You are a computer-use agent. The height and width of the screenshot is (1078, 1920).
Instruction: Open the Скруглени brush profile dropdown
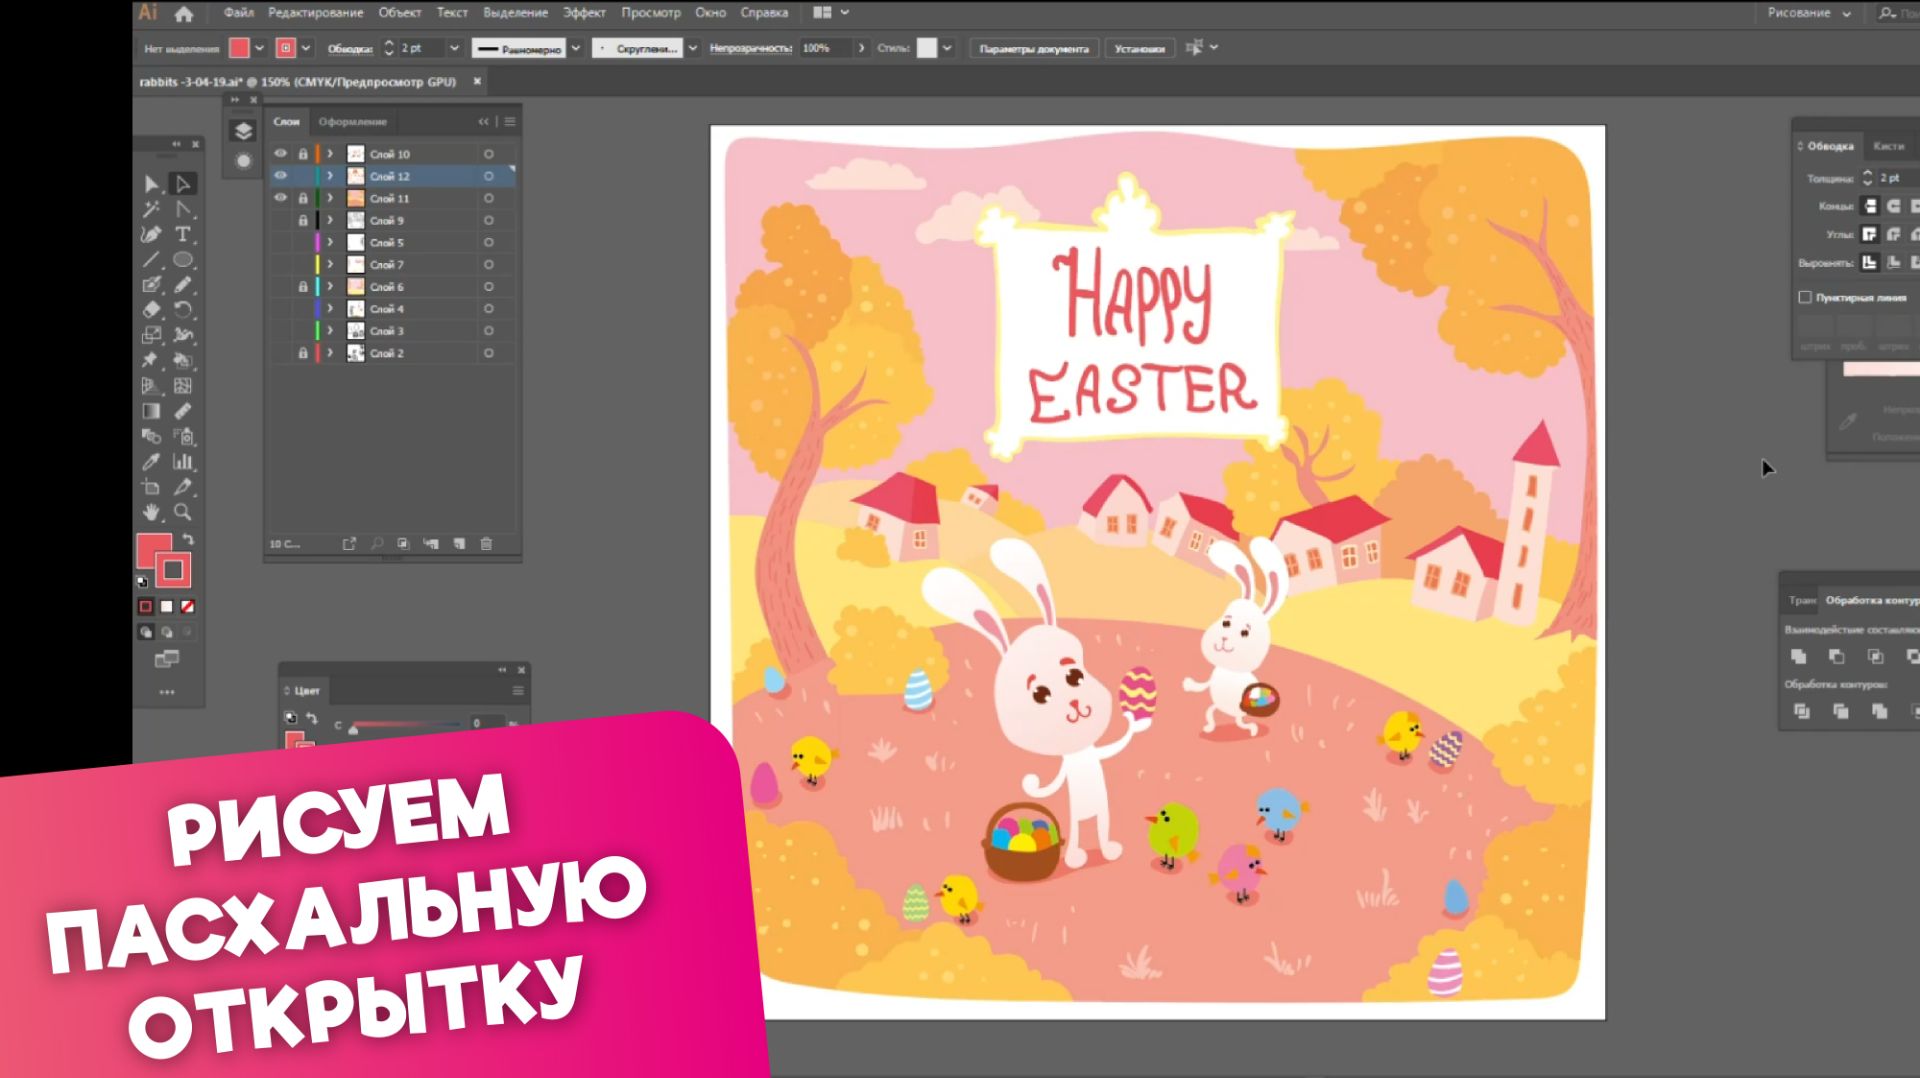click(690, 47)
